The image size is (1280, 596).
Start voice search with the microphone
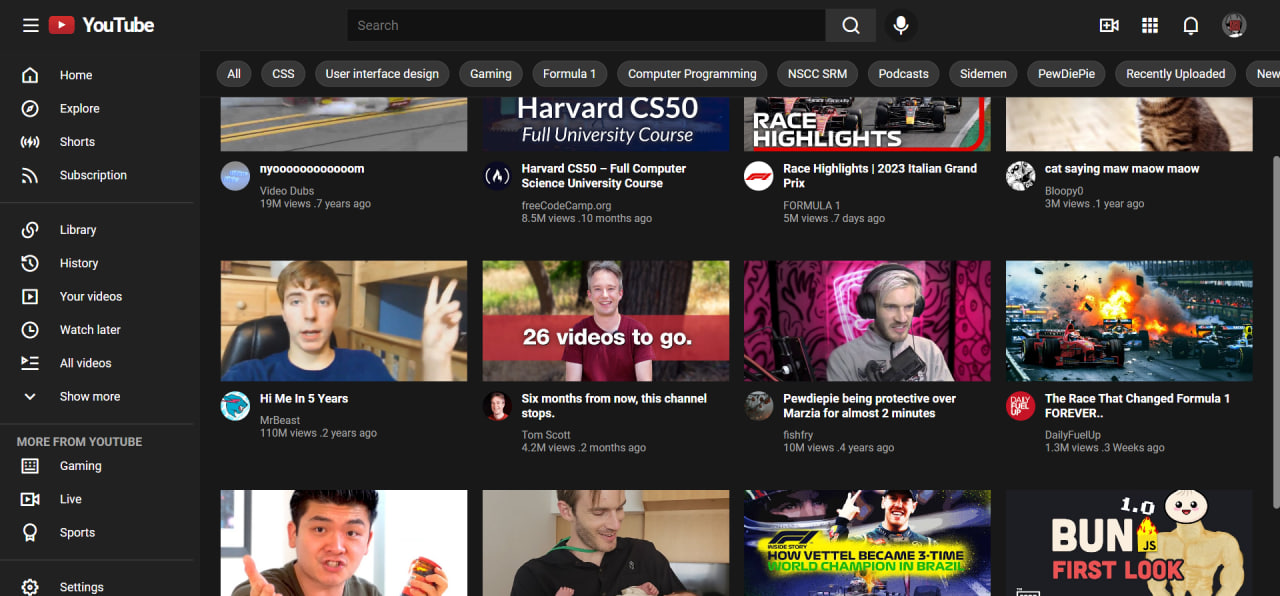pyautogui.click(x=901, y=26)
